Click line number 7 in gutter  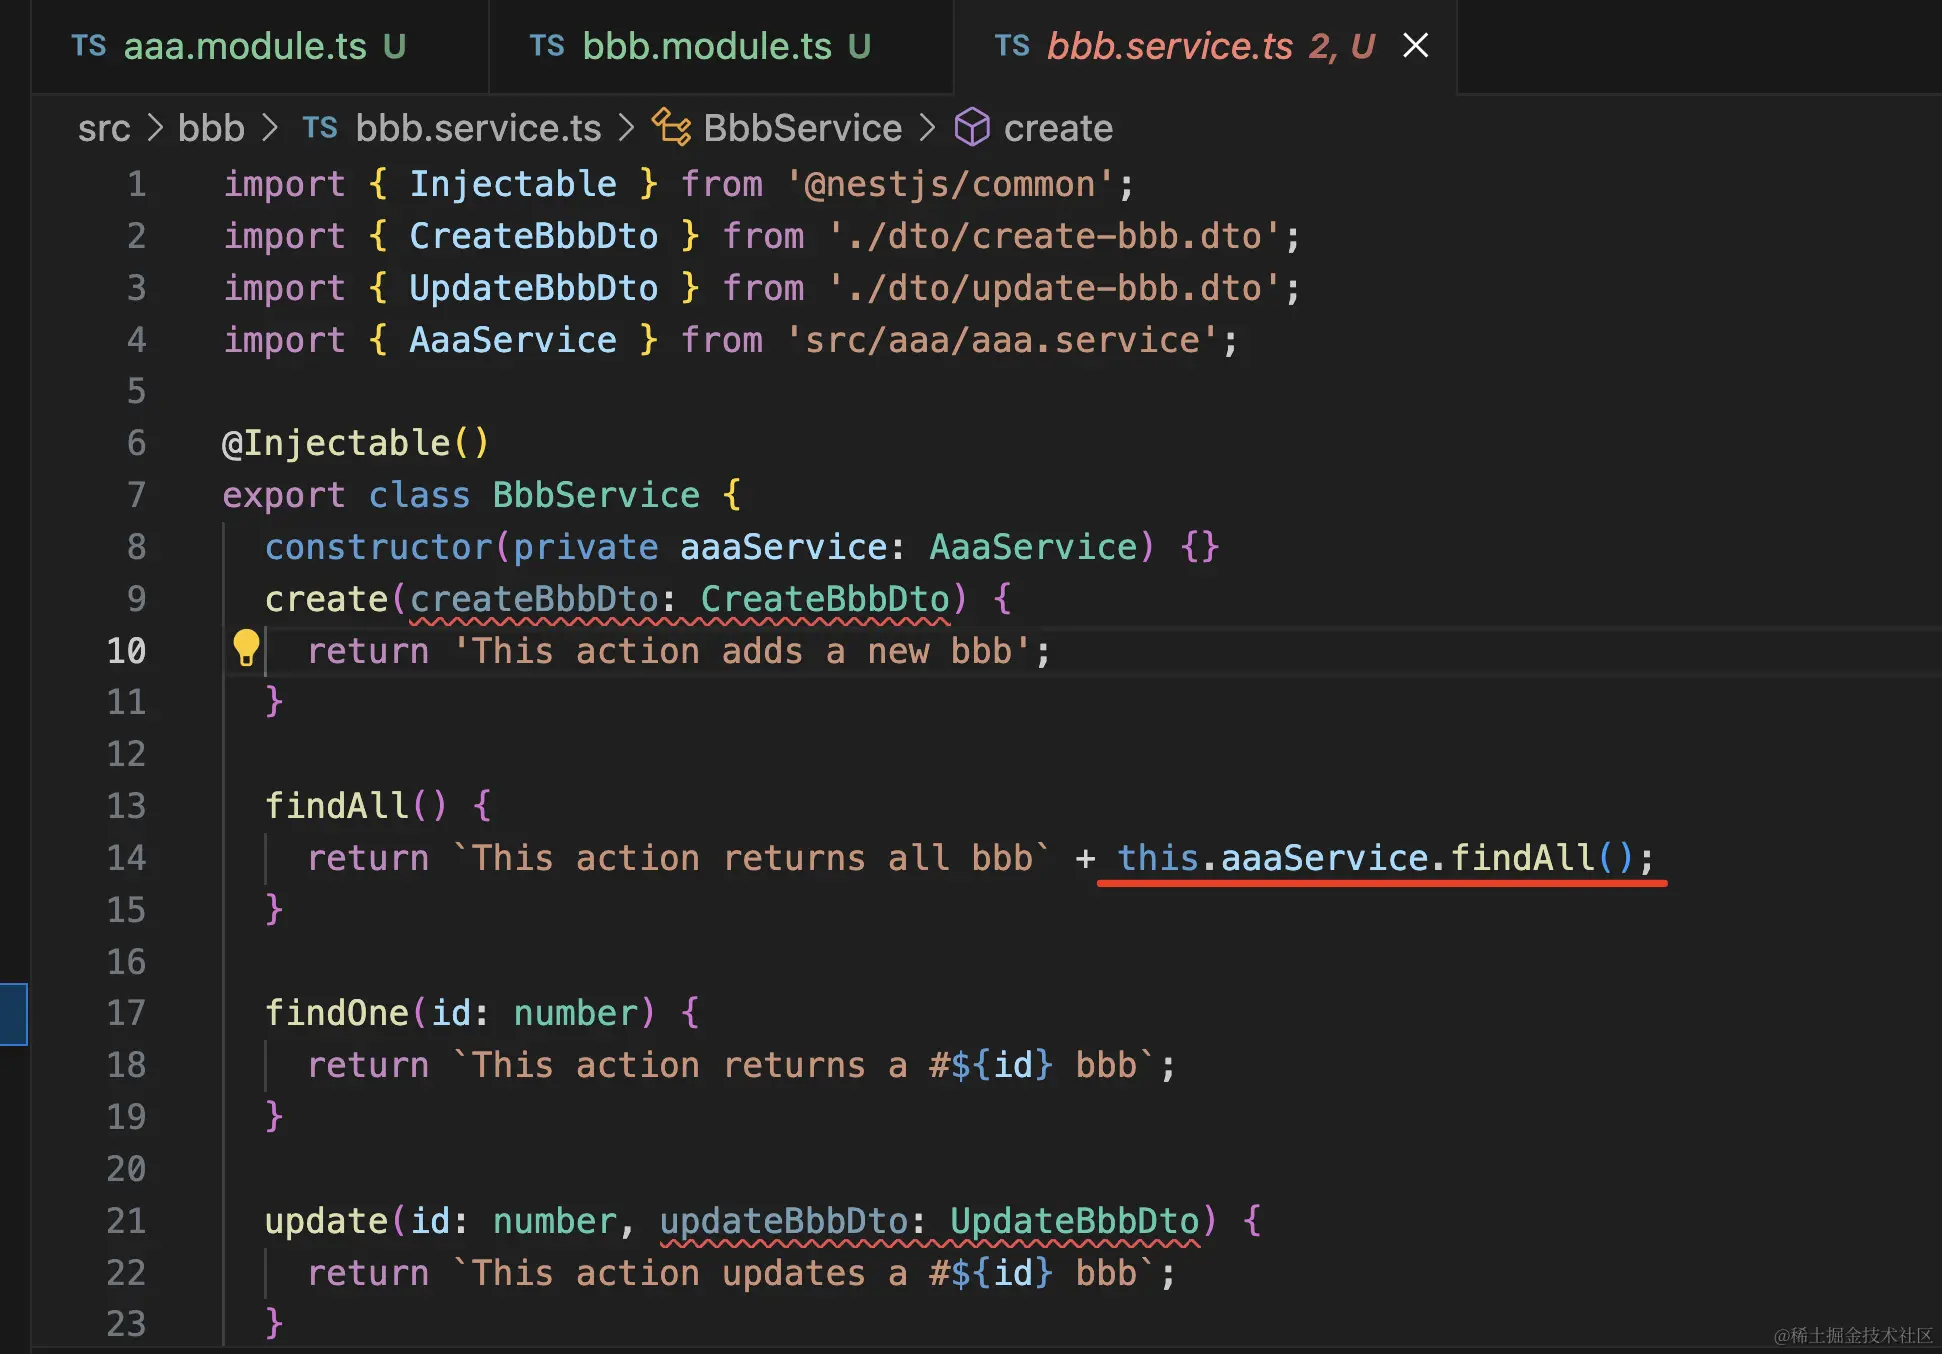click(x=136, y=495)
